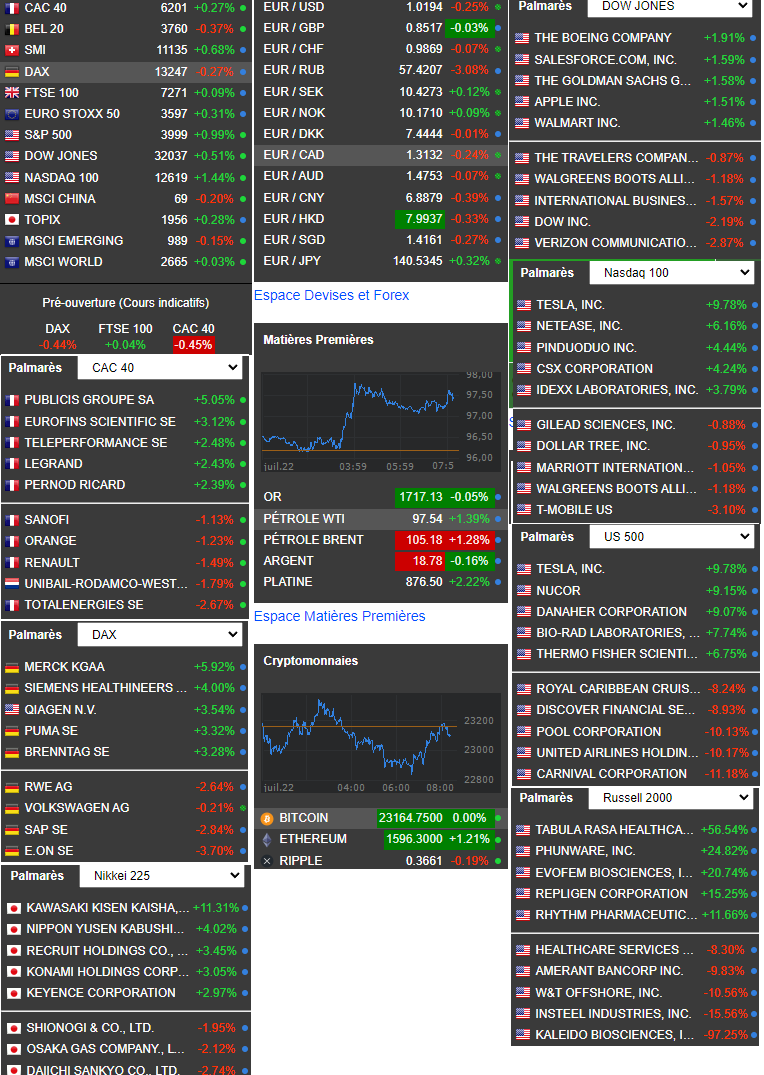Open the Espace Devises et Forex link
The width and height of the screenshot is (764, 1075).
pos(331,295)
